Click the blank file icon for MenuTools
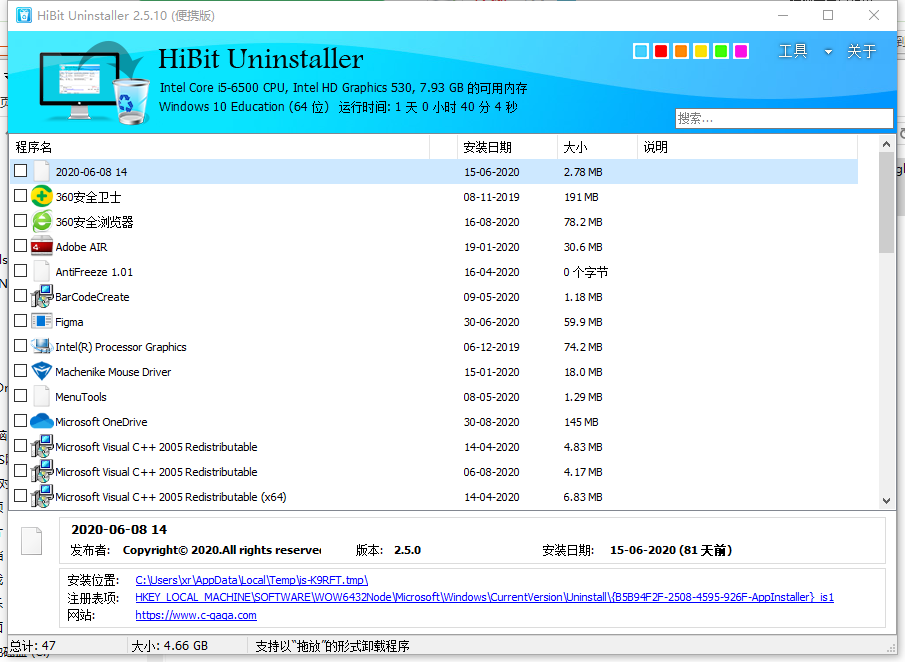The width and height of the screenshot is (905, 662). pos(42,397)
